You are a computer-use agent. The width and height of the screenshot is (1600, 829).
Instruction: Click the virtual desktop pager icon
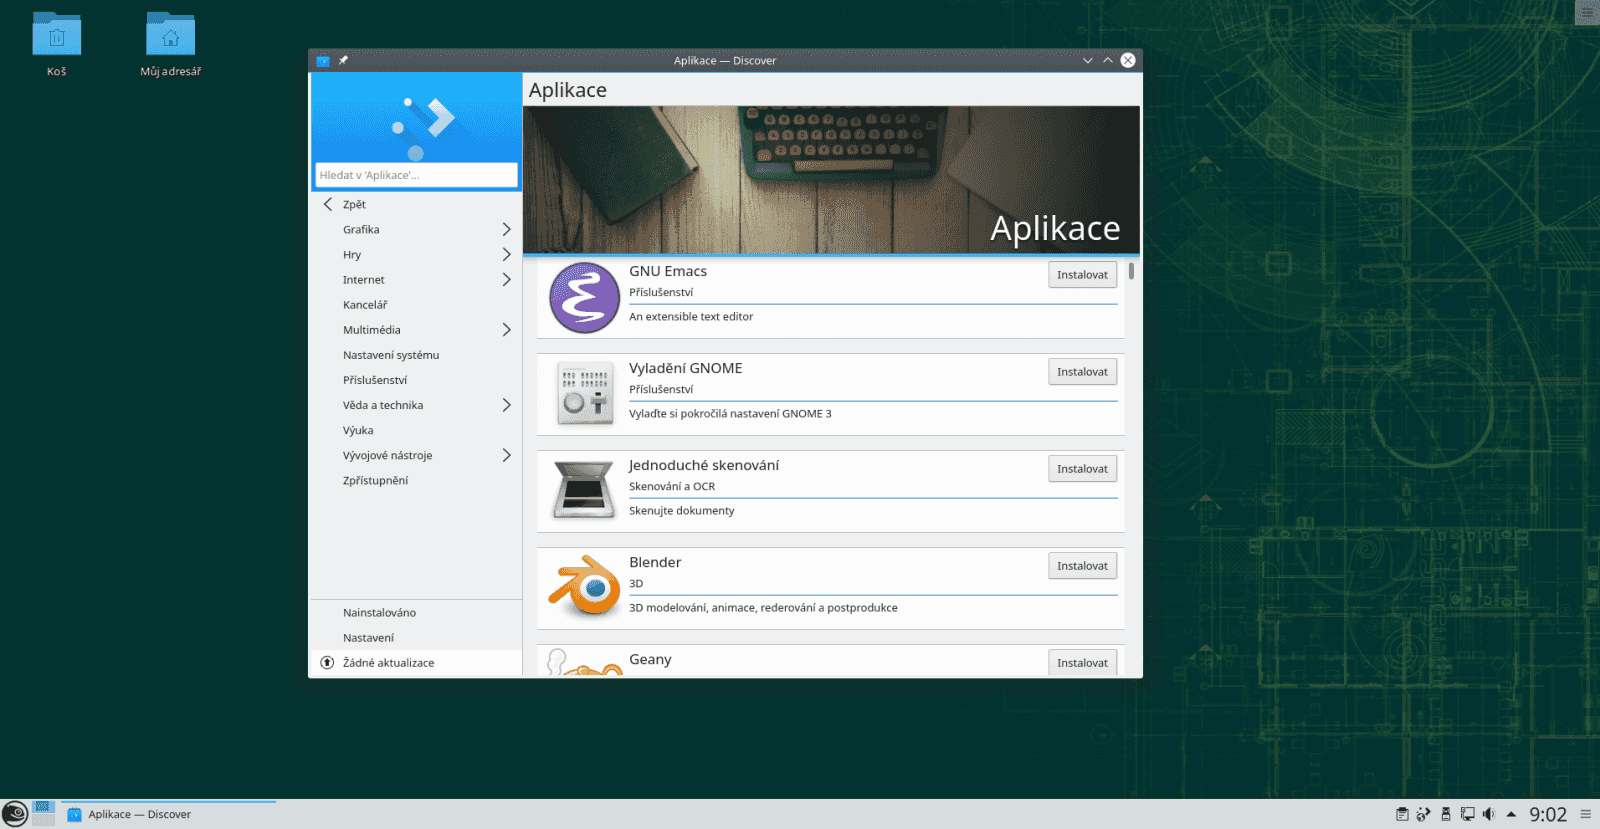click(x=43, y=813)
